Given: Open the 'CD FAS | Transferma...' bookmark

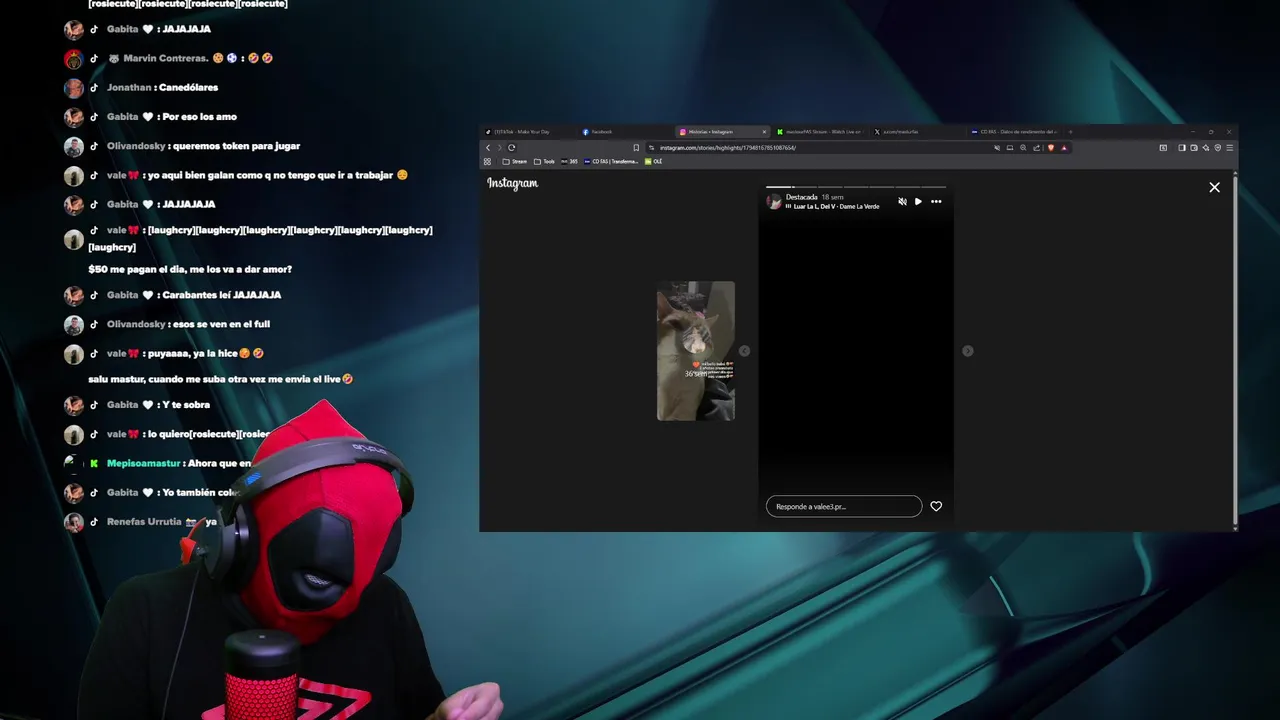Looking at the screenshot, I should click(x=610, y=161).
